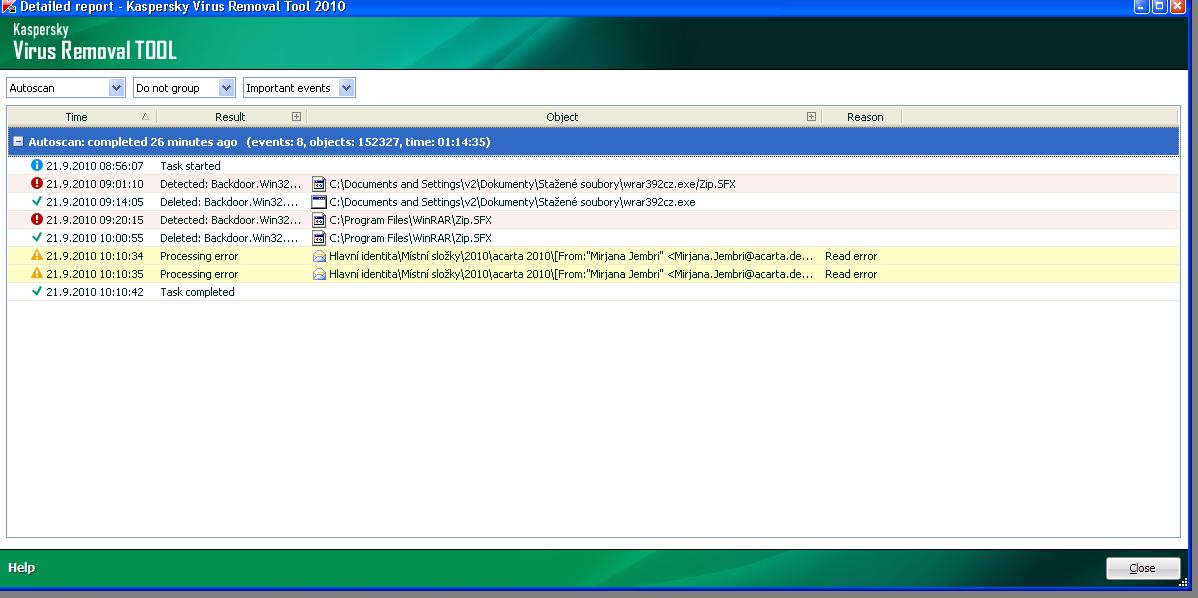The width and height of the screenshot is (1198, 598).
Task: Click the window file icon for wrar392cz.exe
Action: pyautogui.click(x=319, y=202)
